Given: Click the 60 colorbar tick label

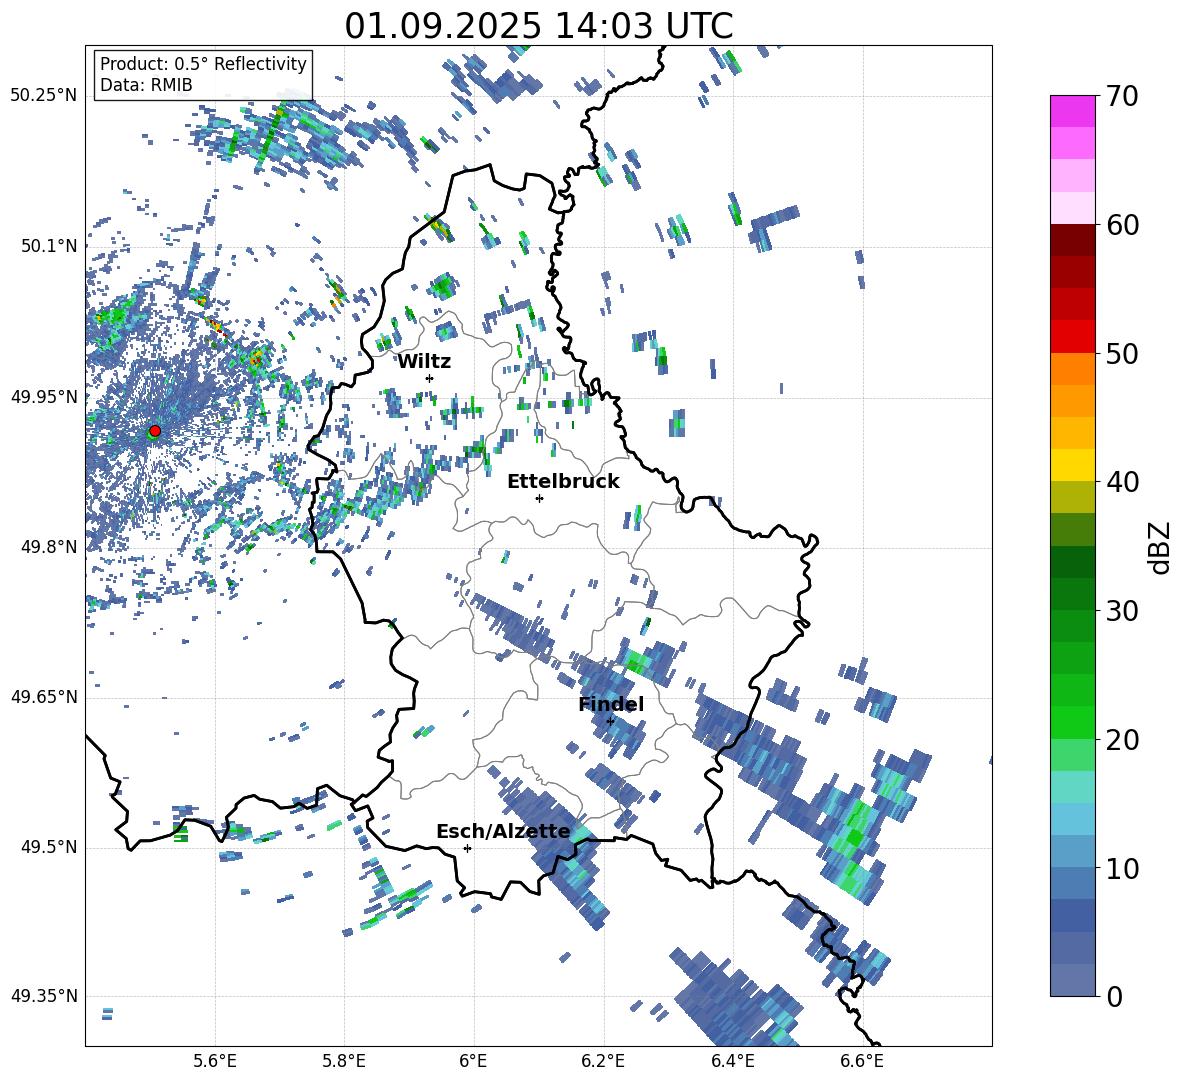Looking at the screenshot, I should tap(1123, 225).
